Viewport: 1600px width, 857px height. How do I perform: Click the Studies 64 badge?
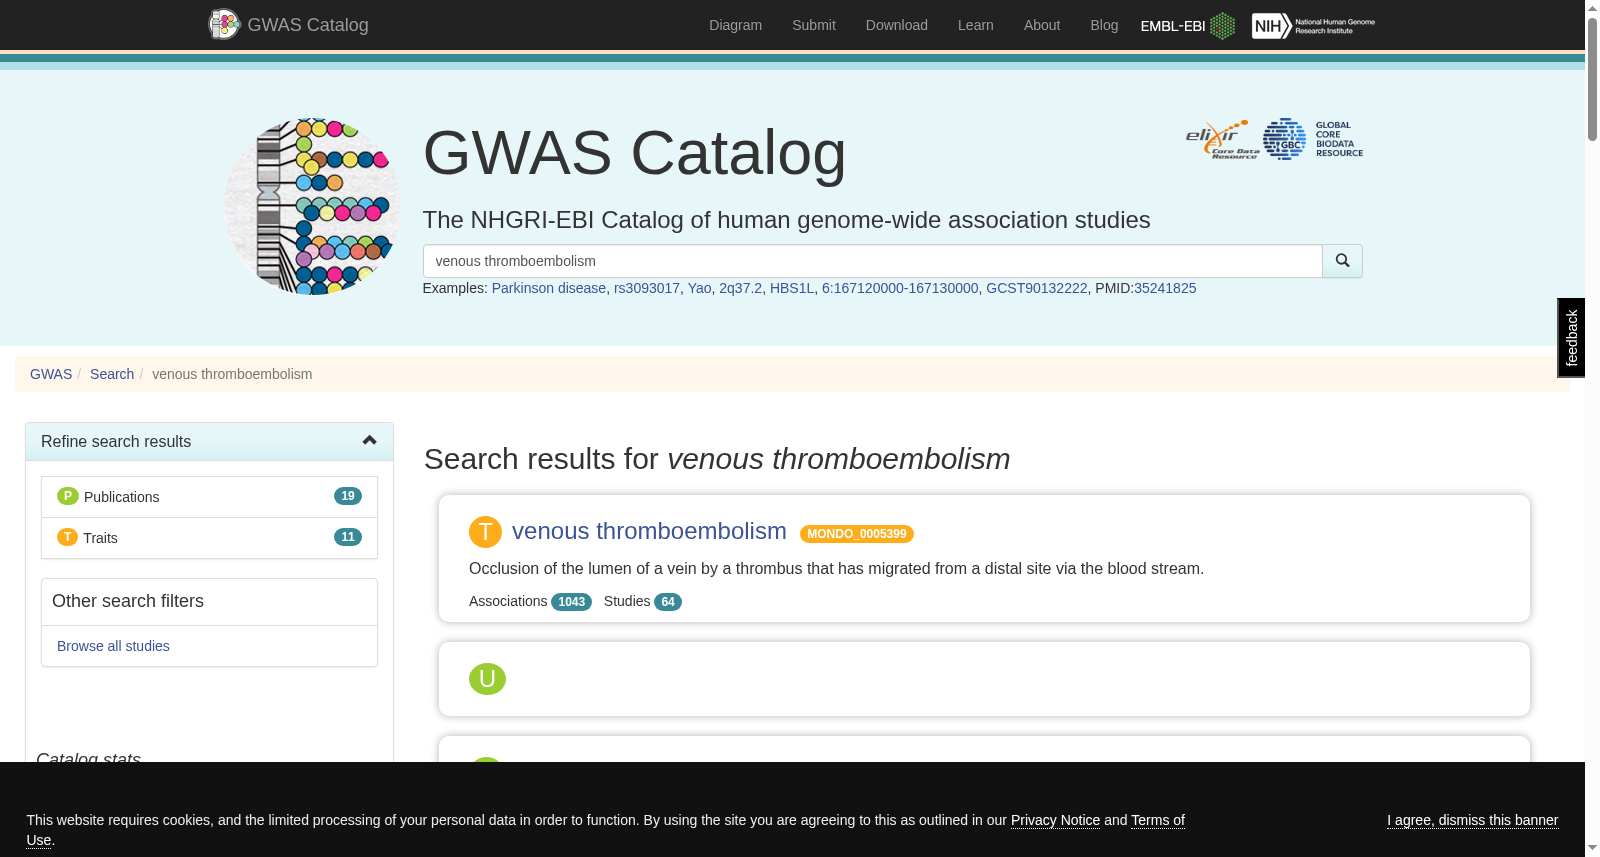click(x=668, y=602)
